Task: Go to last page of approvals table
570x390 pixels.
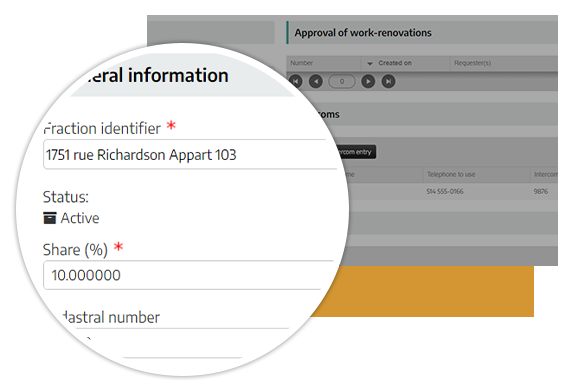Action: [388, 81]
